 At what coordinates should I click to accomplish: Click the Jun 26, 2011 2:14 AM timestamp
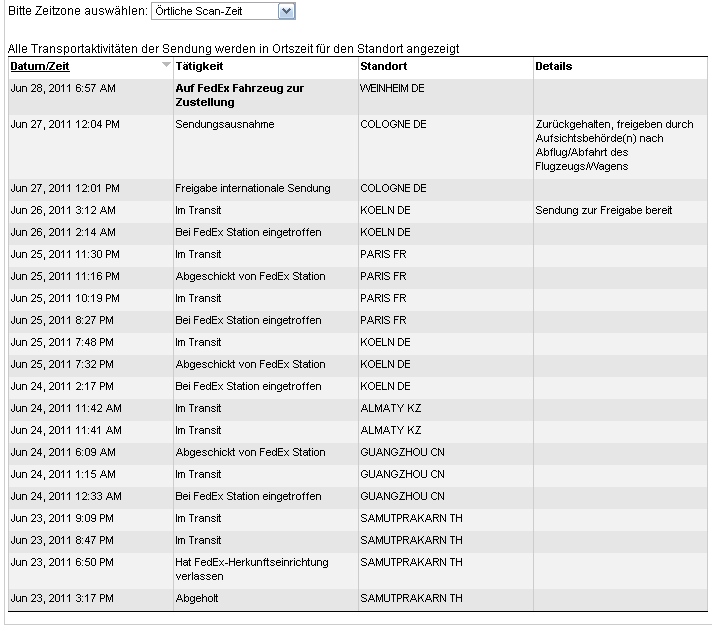point(63,232)
